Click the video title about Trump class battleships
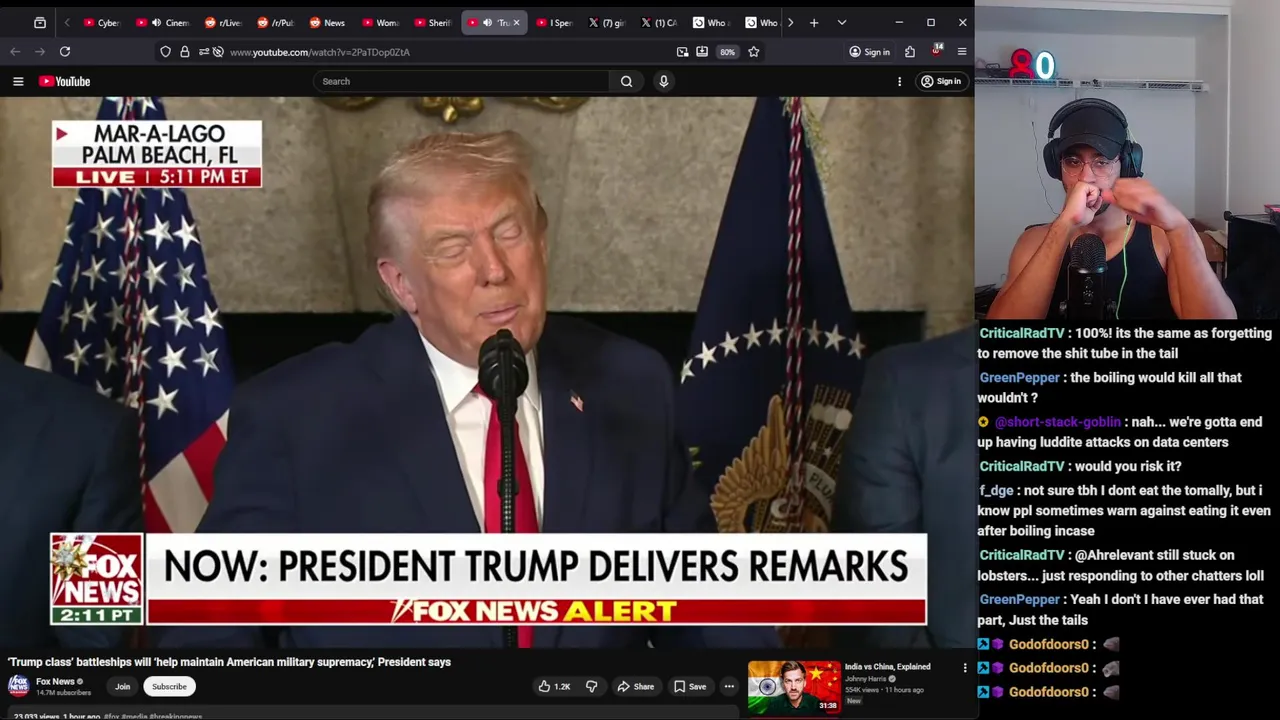The height and width of the screenshot is (720, 1280). pos(230,662)
